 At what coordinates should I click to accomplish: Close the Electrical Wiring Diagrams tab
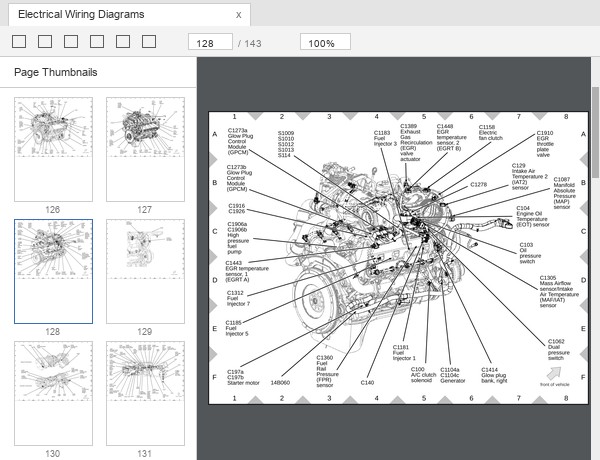238,15
